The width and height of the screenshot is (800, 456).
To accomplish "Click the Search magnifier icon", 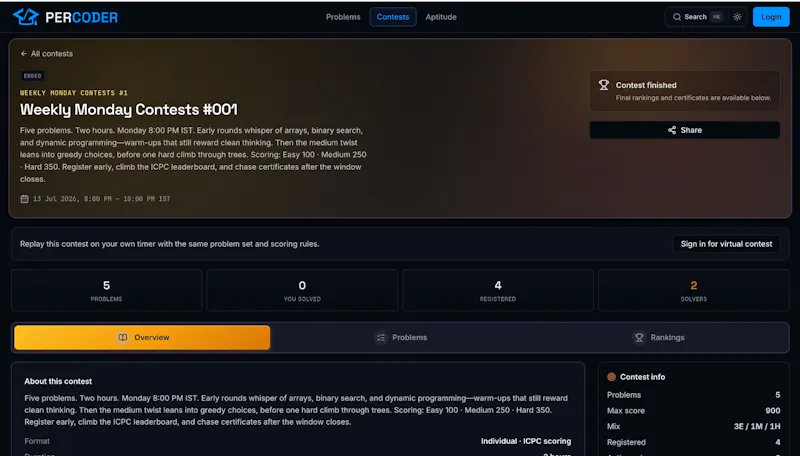I will coord(677,17).
